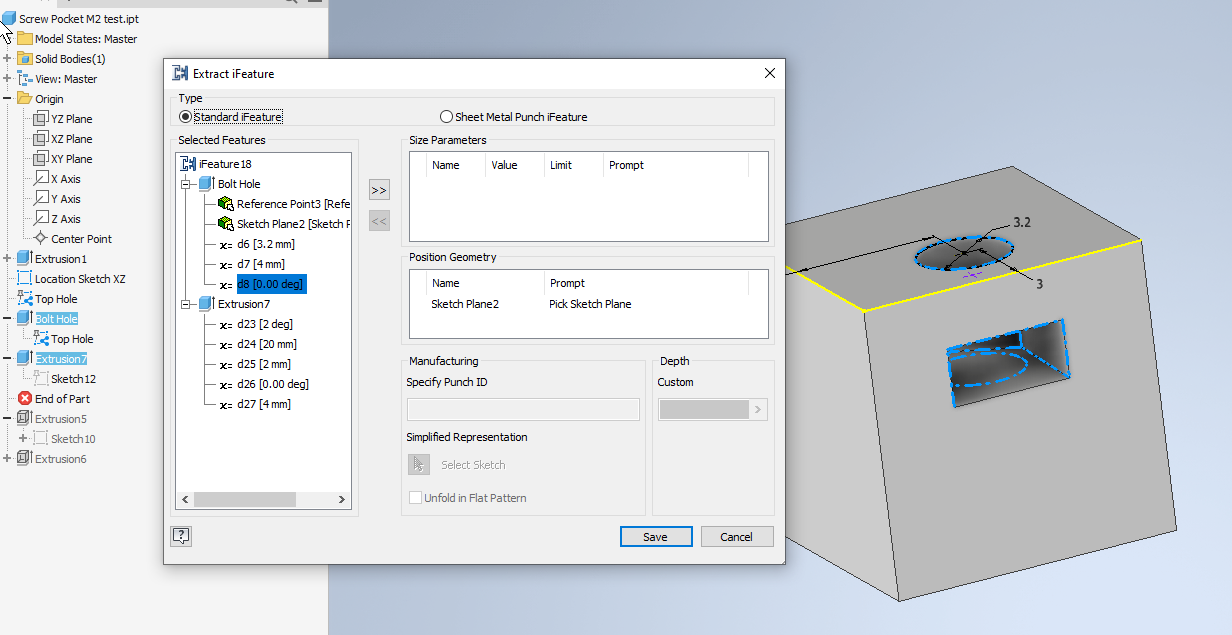Cancel the Extract iFeature dialog
Screen dimensions: 1232x635
pyautogui.click(x=736, y=537)
